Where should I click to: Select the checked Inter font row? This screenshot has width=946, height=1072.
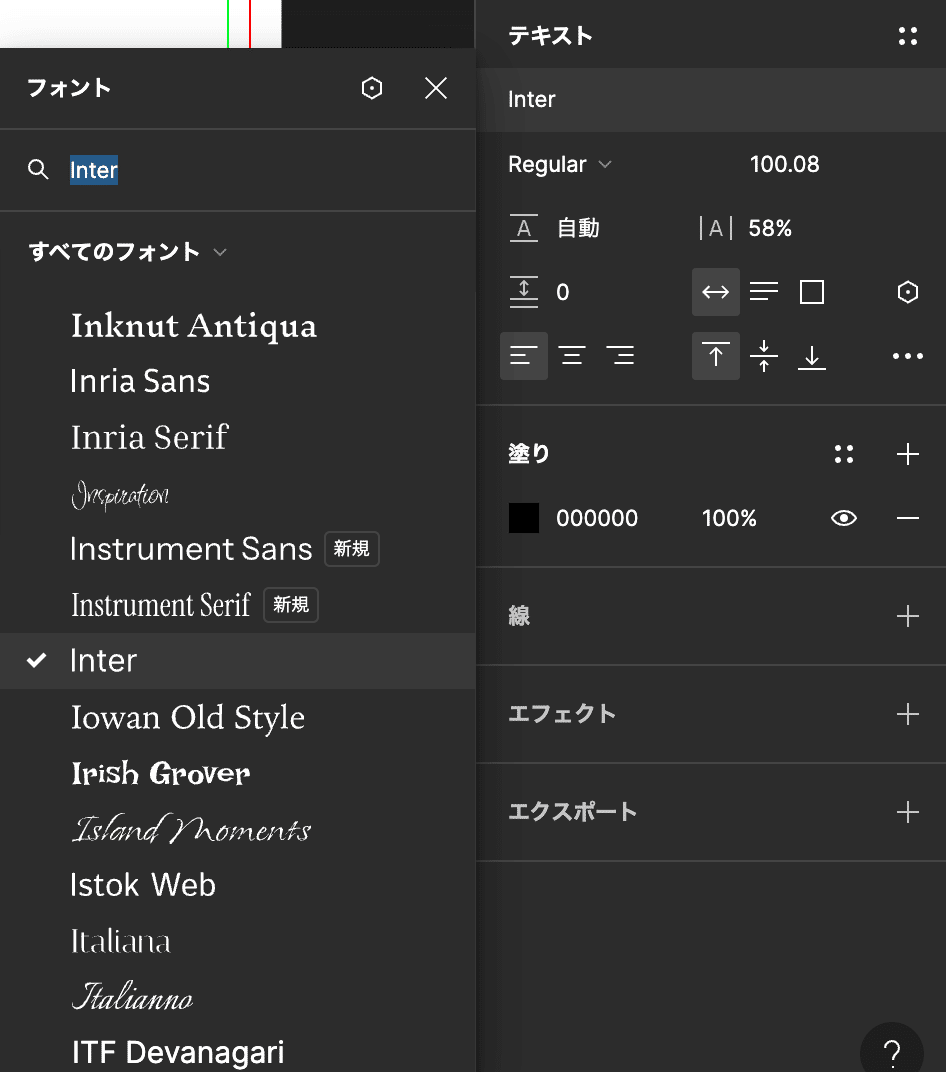(238, 660)
